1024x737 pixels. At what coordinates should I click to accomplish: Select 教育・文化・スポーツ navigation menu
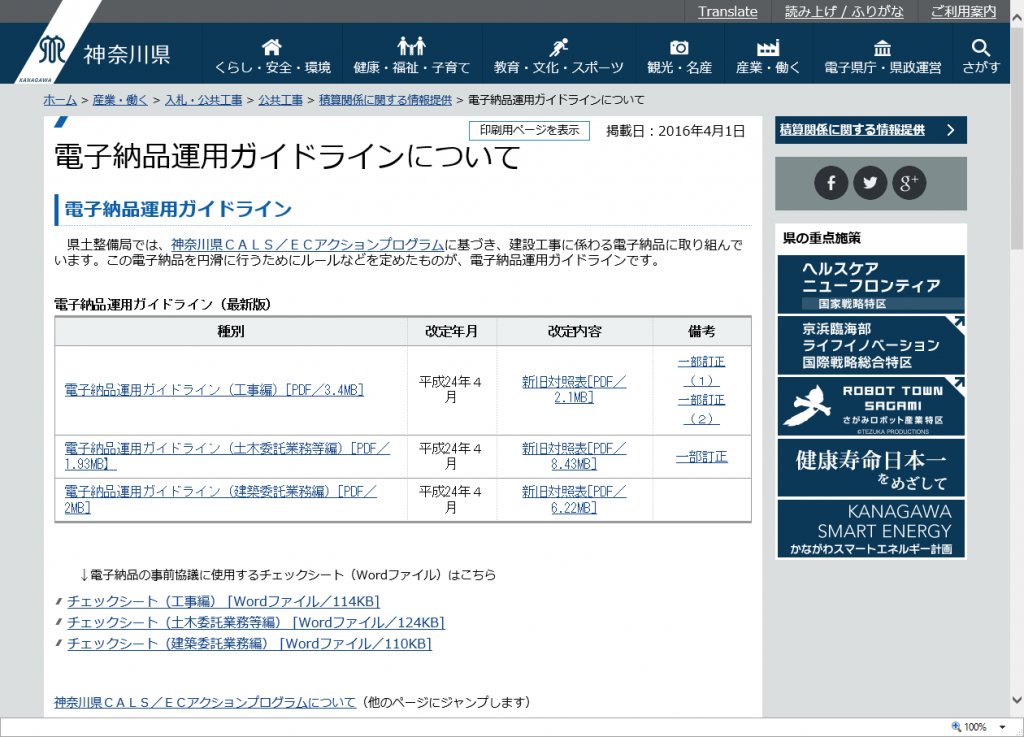(x=558, y=55)
